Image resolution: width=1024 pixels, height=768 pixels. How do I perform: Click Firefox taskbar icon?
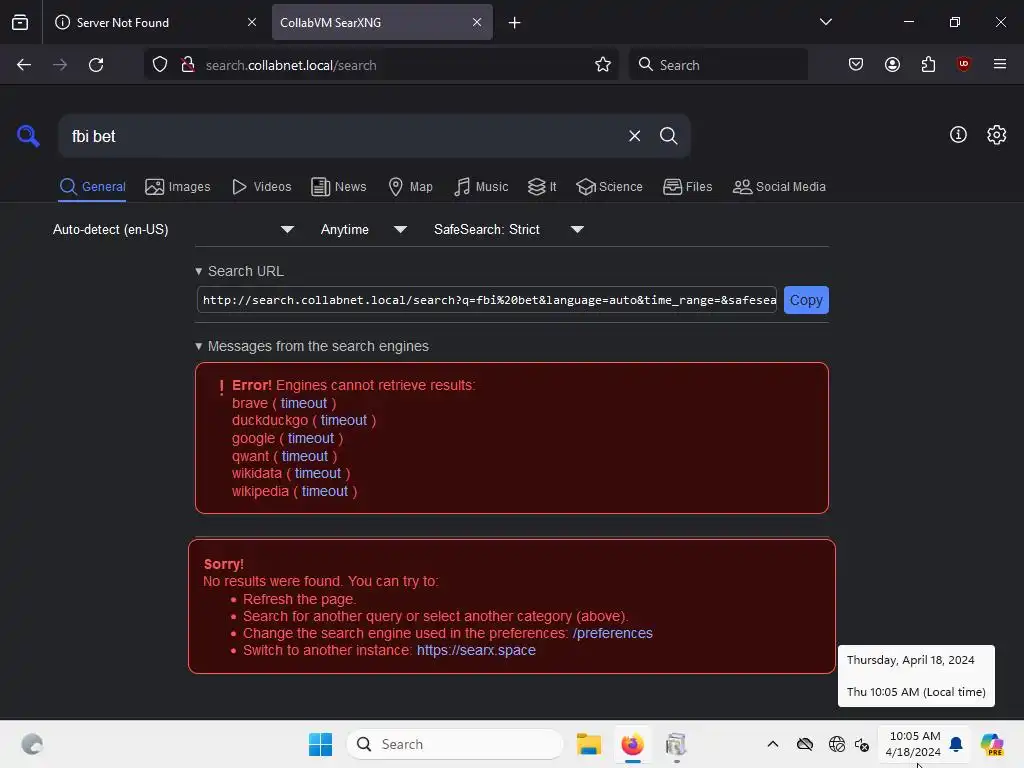tap(632, 744)
